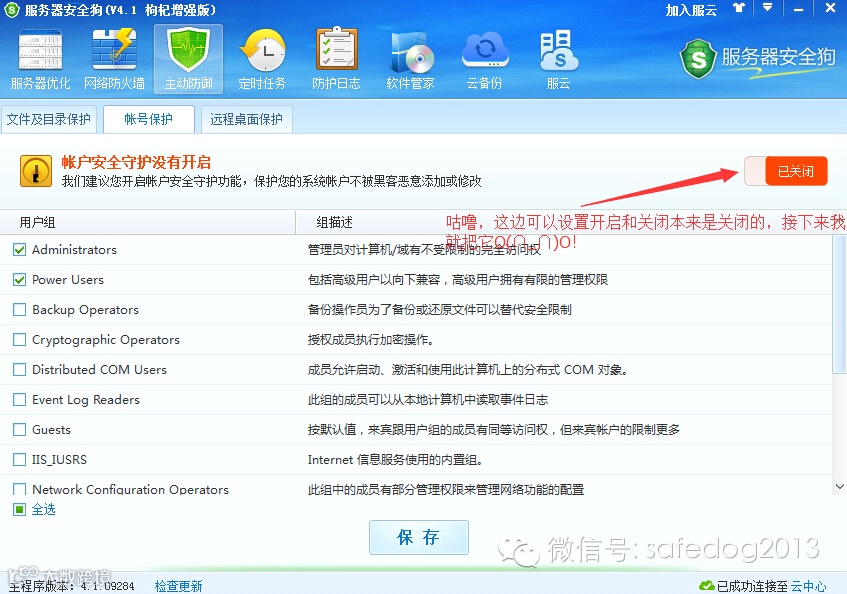847x594 pixels.
Task: Check the Cryptographic Operators checkbox
Action: (x=19, y=340)
